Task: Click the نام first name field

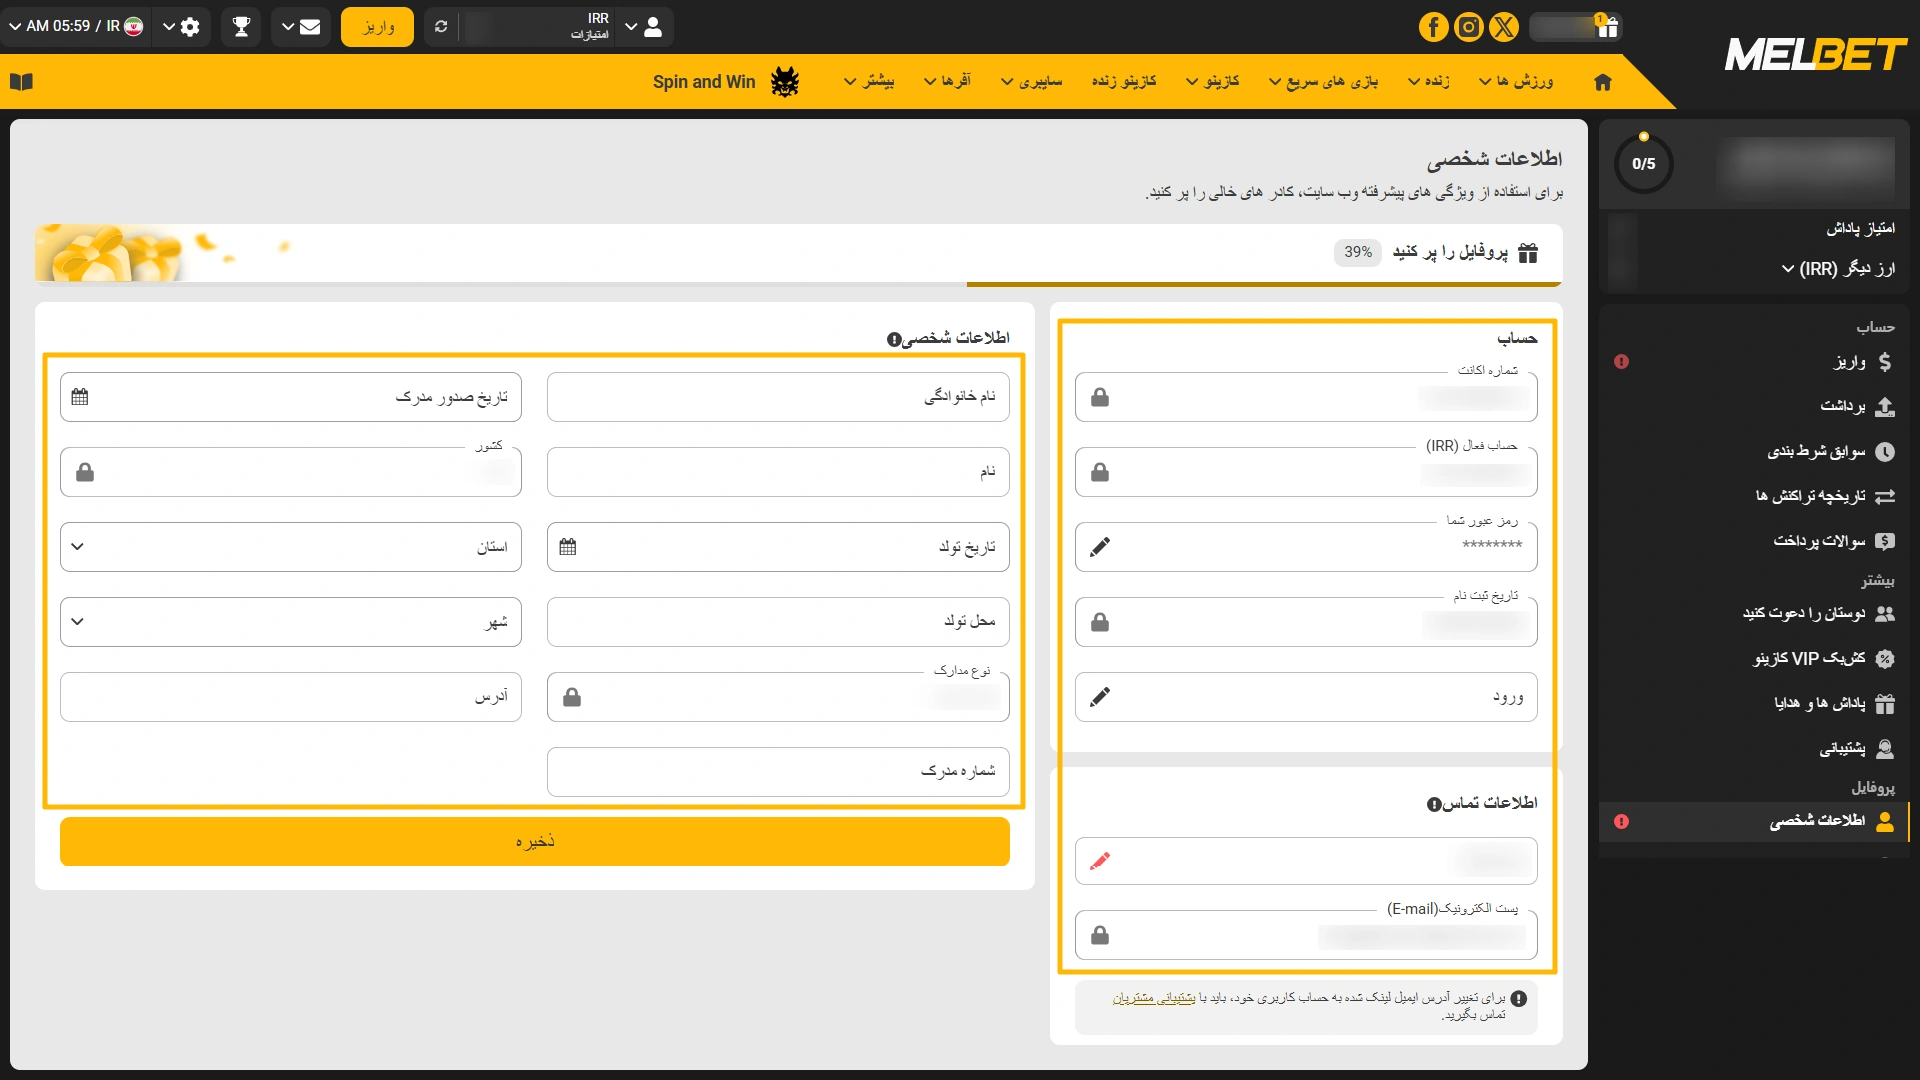Action: (x=778, y=472)
